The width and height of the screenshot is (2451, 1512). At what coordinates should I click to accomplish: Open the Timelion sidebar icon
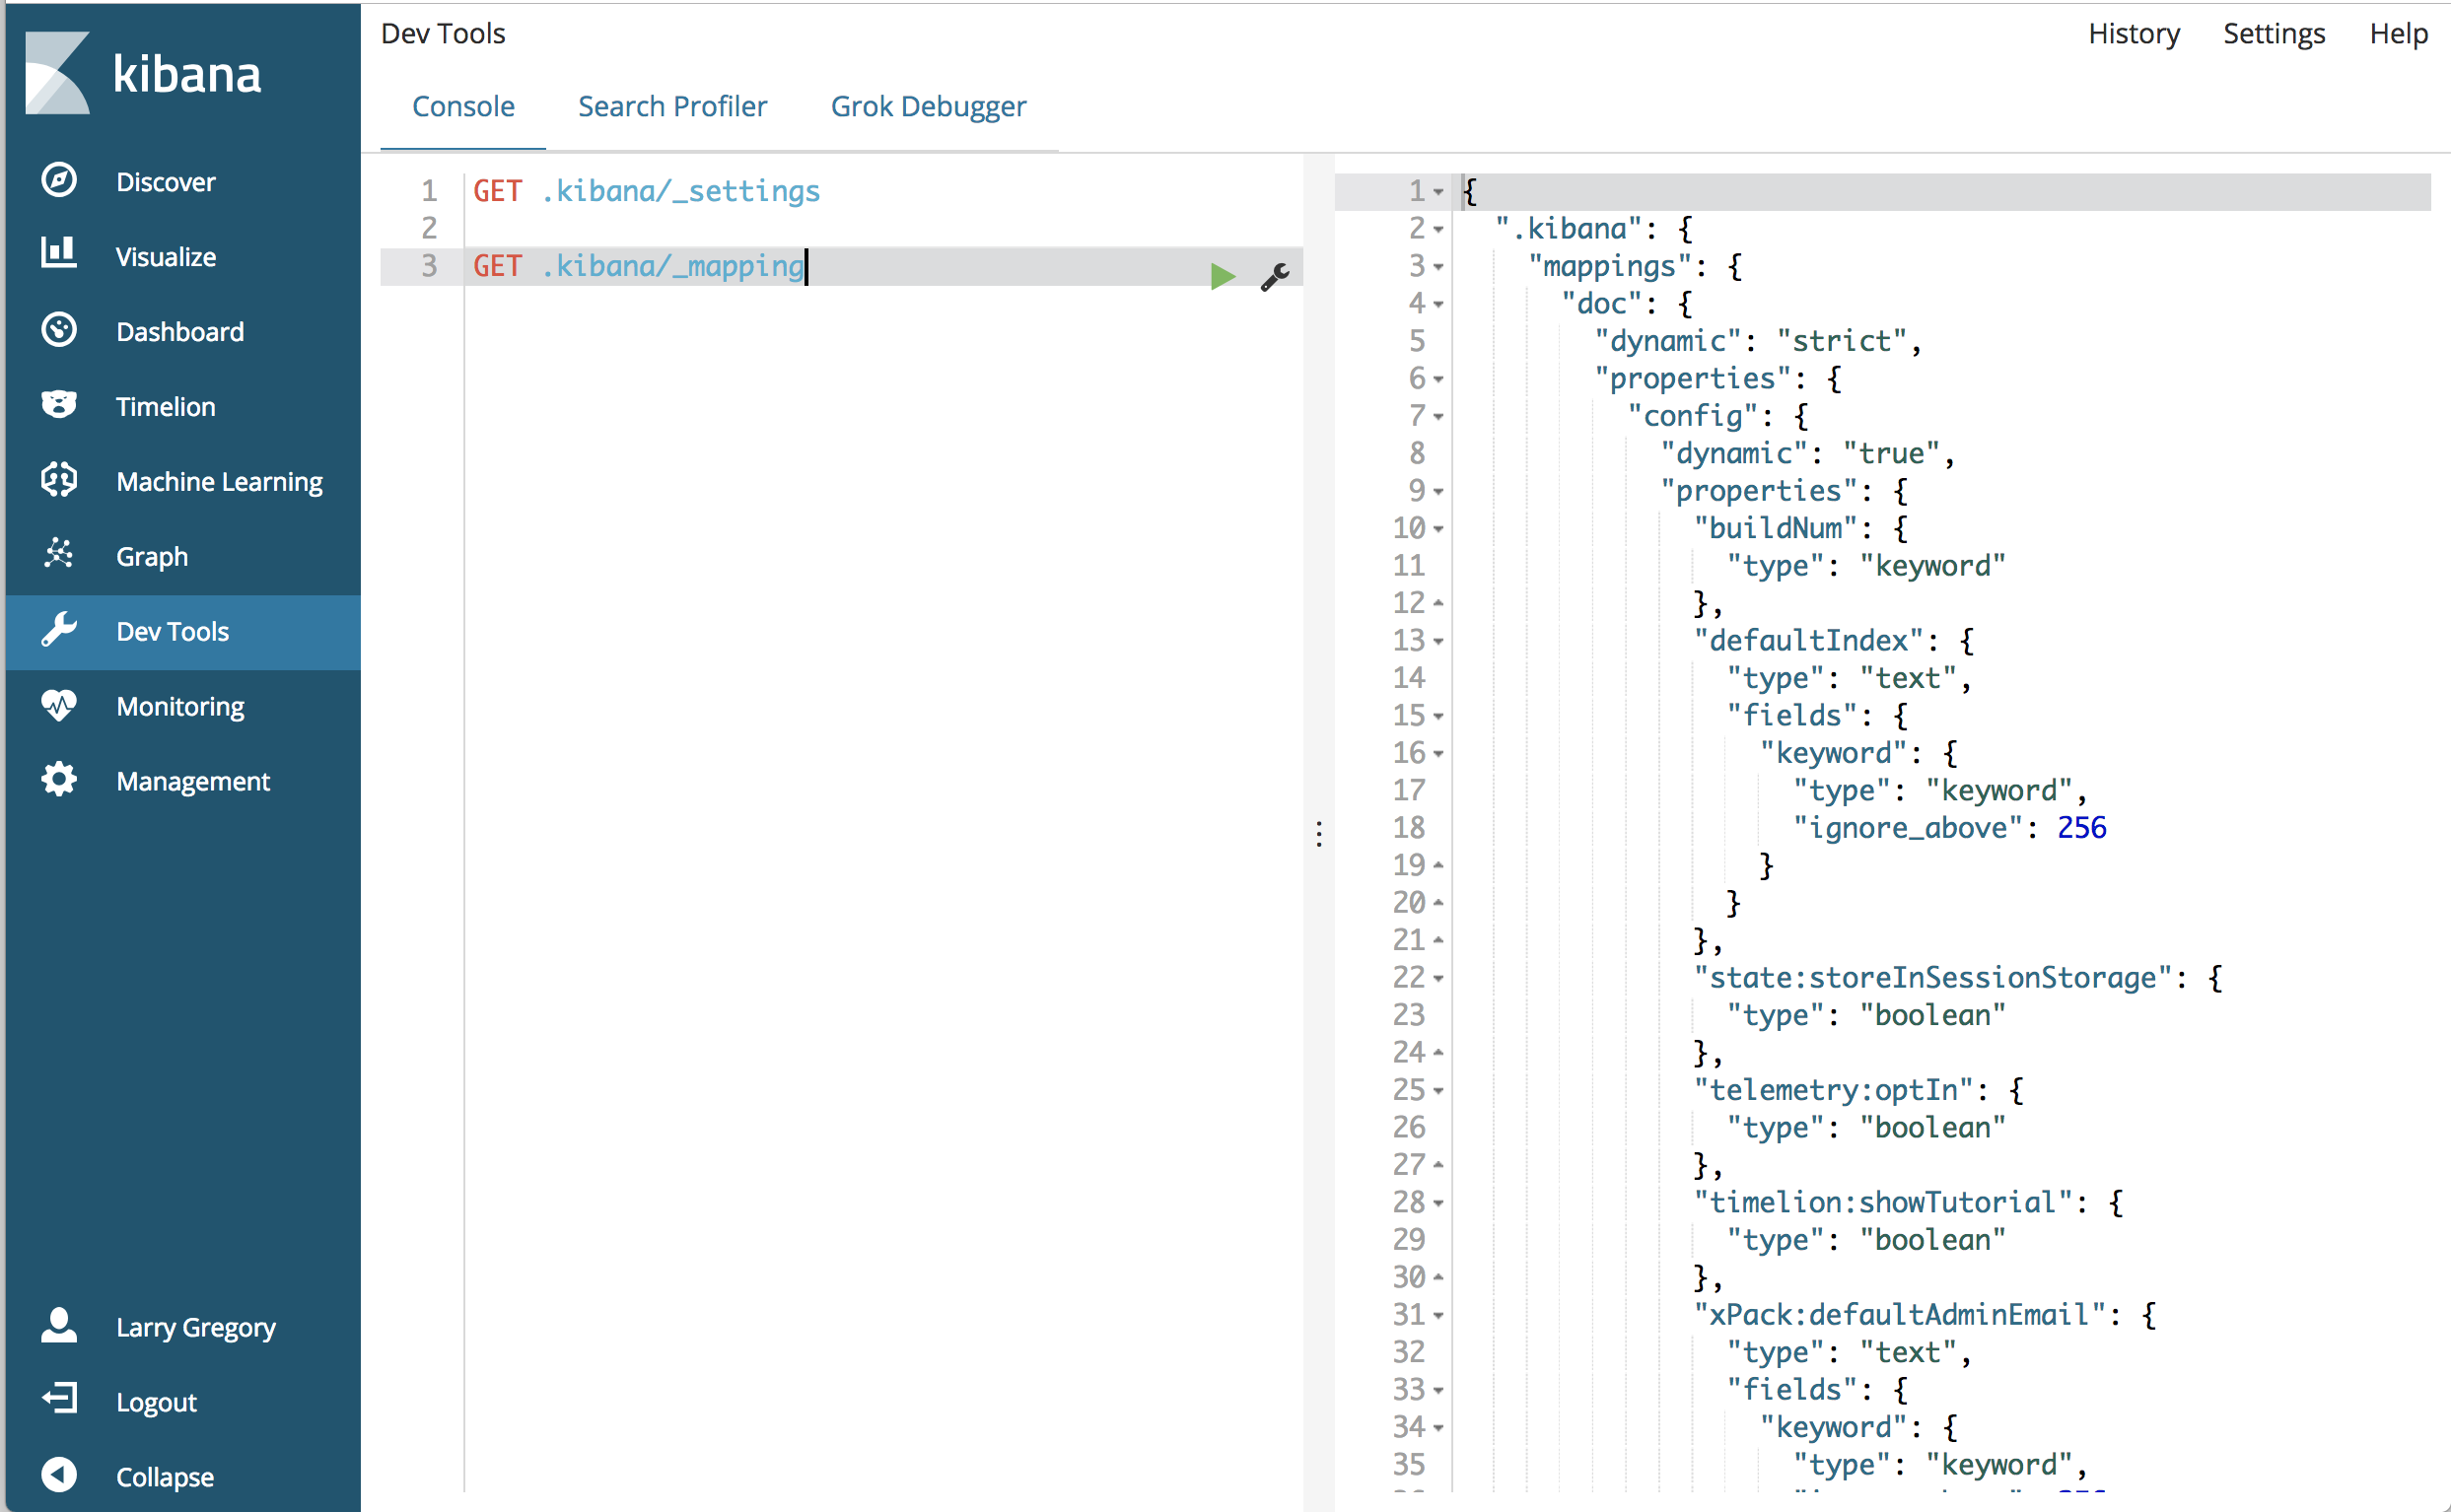59,405
